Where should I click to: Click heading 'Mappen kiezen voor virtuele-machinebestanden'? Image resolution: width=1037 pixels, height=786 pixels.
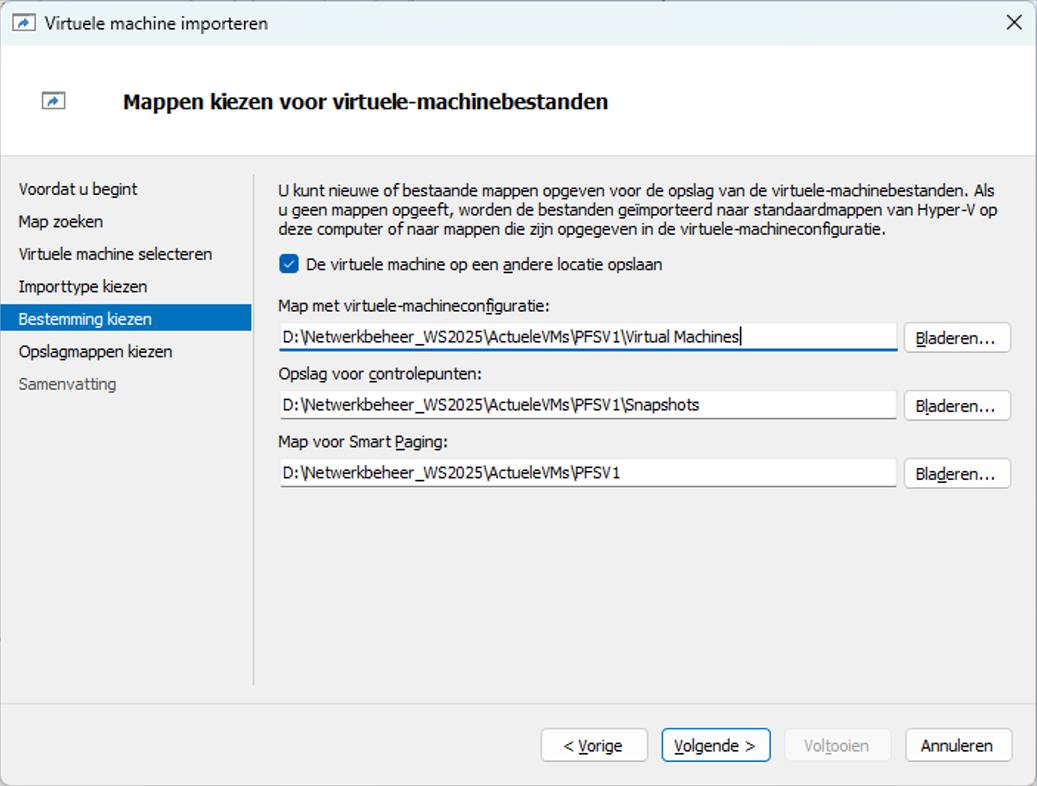click(365, 102)
